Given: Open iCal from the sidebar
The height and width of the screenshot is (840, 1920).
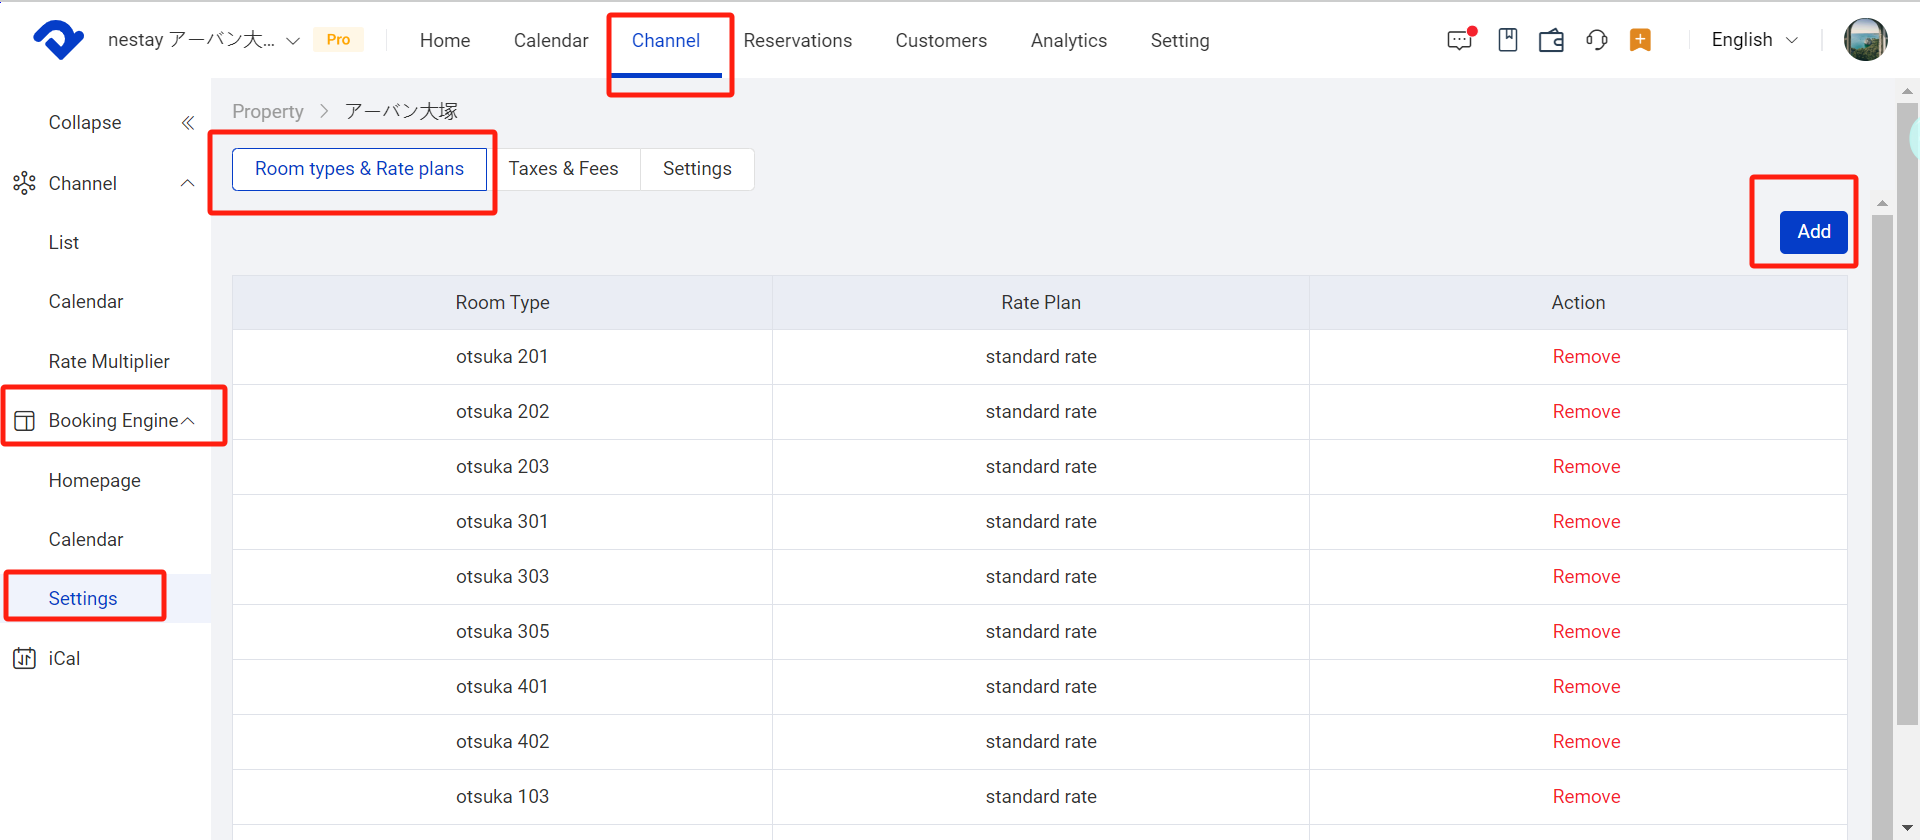Looking at the screenshot, I should 64,658.
